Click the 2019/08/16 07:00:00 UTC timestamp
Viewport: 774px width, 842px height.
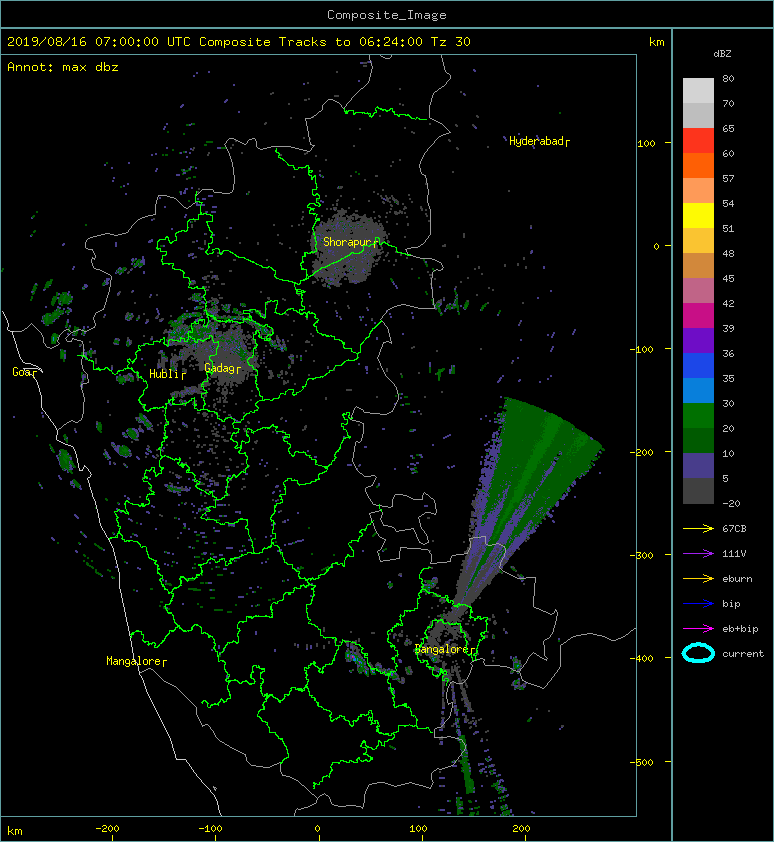pos(99,42)
